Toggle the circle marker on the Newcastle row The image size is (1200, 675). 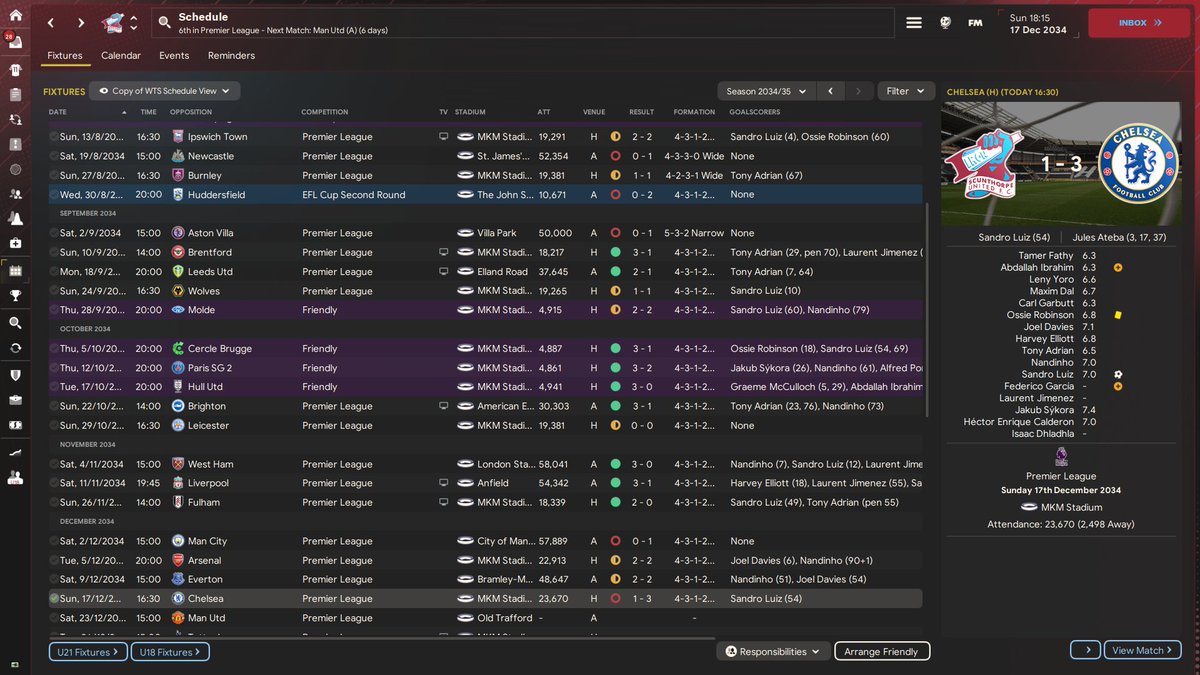click(x=54, y=156)
